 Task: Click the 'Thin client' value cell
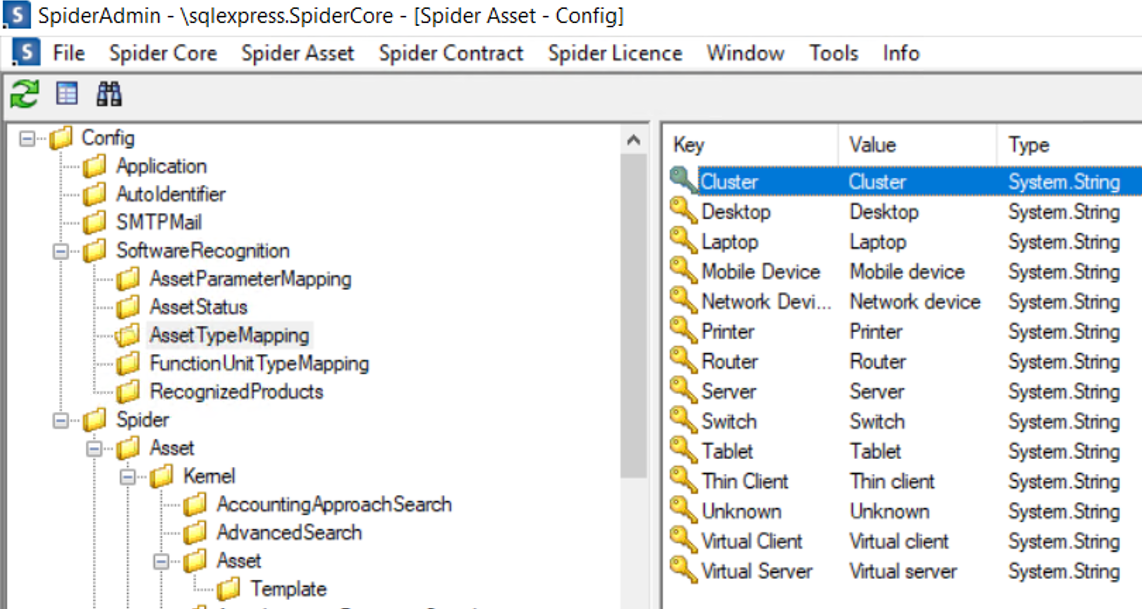point(891,481)
